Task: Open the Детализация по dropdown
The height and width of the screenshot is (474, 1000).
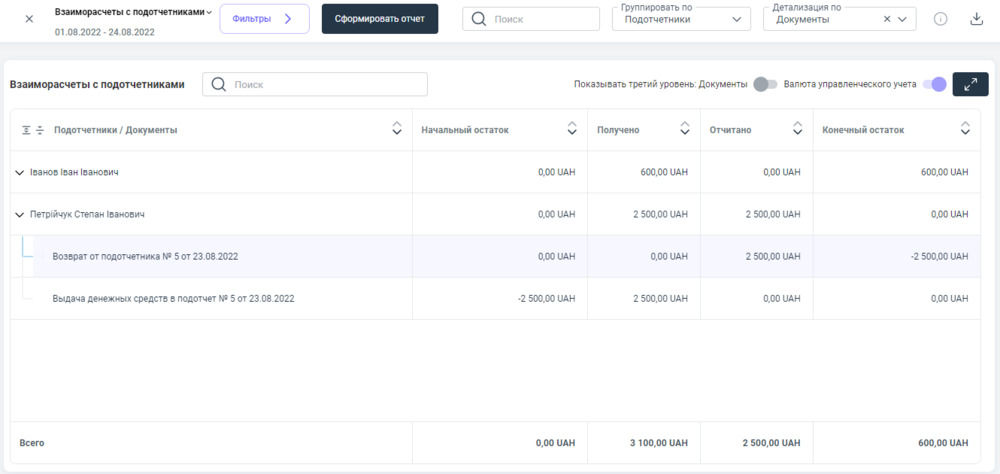Action: click(x=903, y=19)
